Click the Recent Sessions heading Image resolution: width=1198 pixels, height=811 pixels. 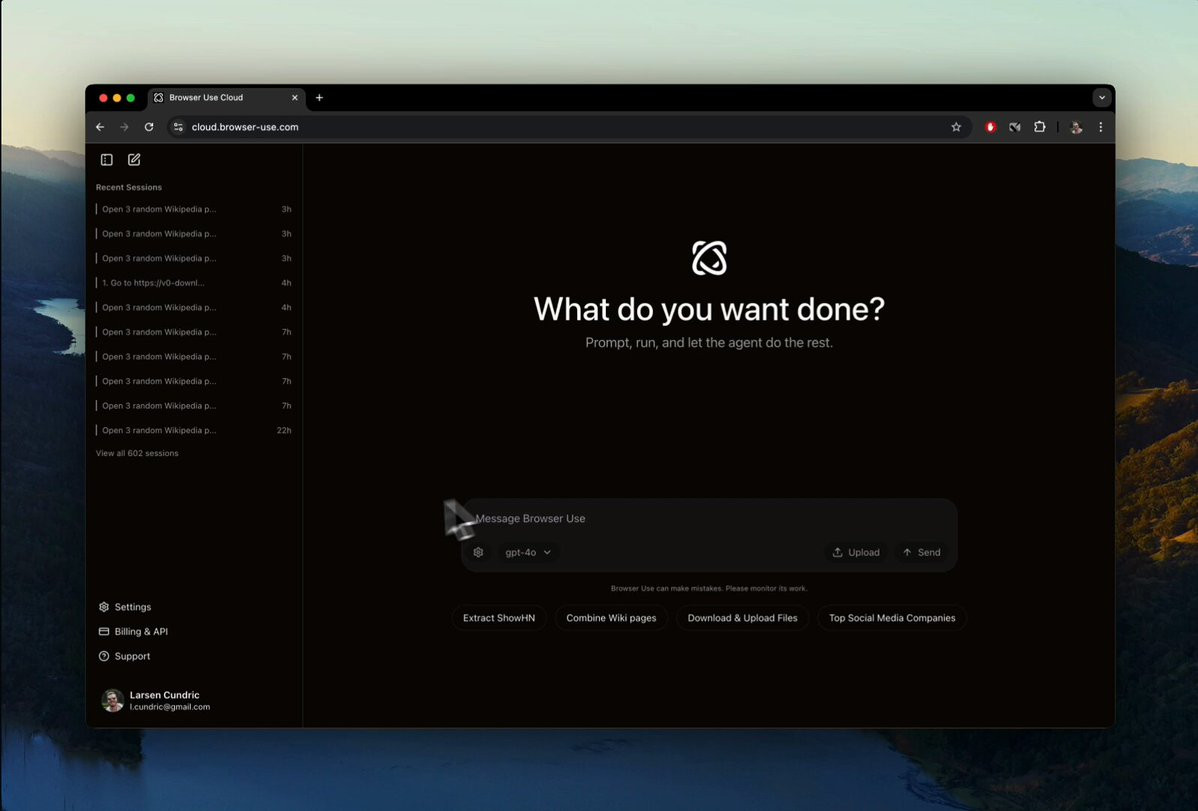(x=128, y=187)
